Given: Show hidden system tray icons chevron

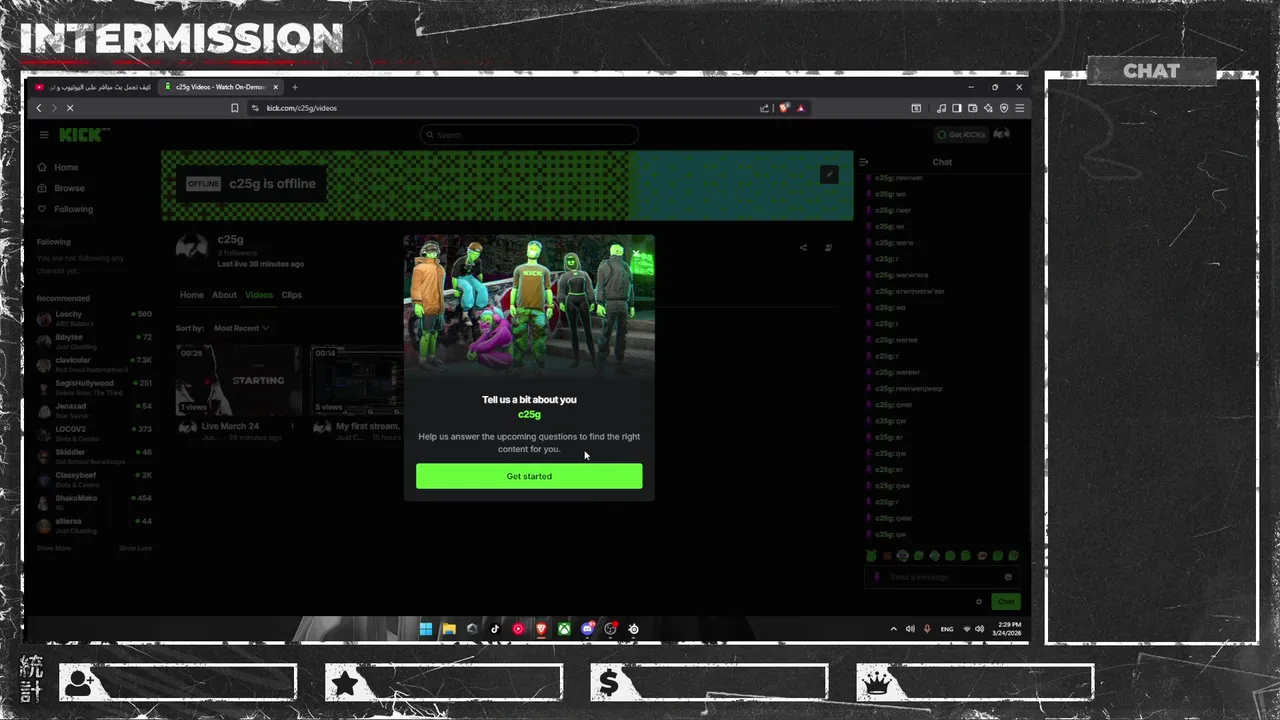Looking at the screenshot, I should pyautogui.click(x=894, y=629).
